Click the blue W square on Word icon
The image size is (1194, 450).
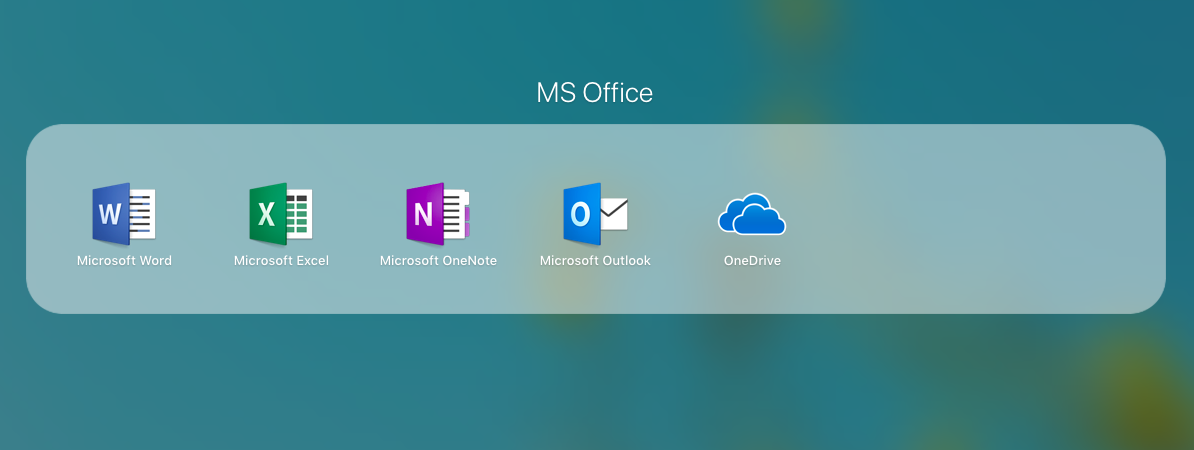(110, 214)
